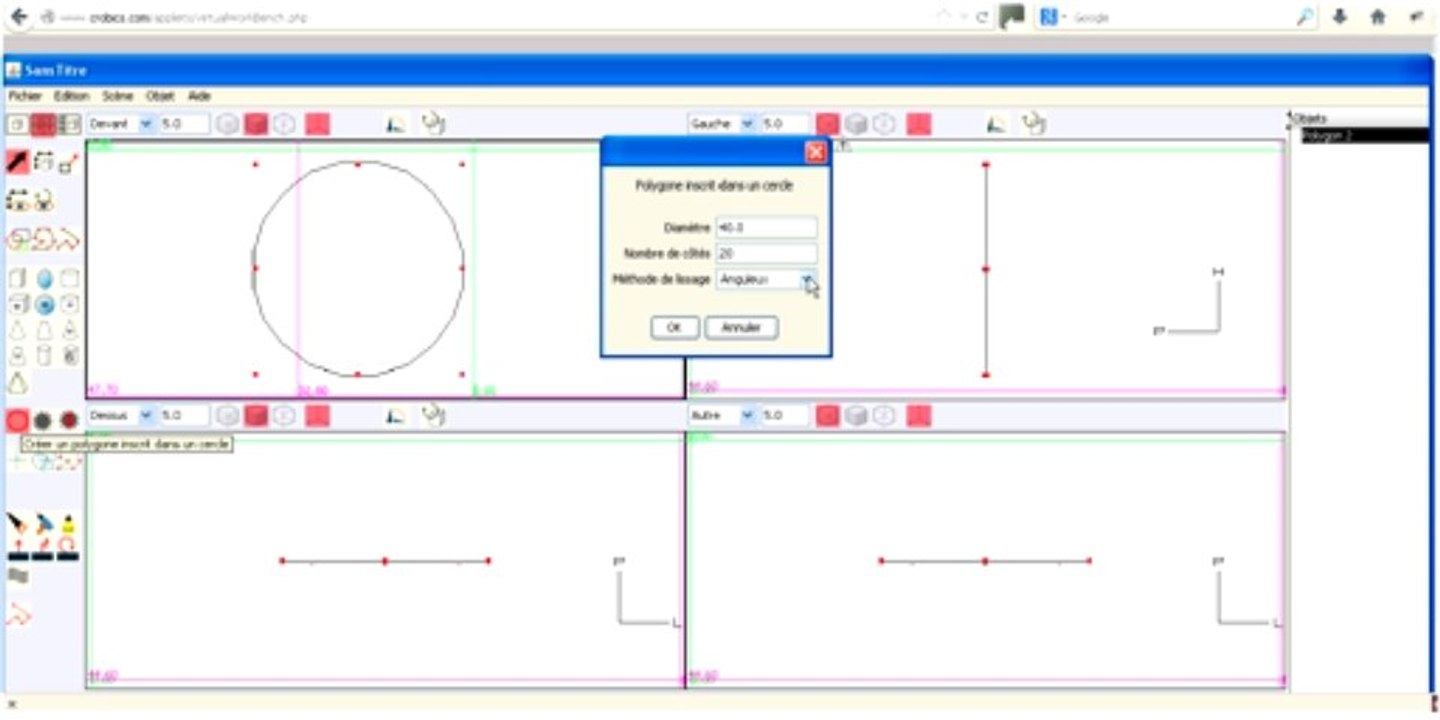Screen dimensions: 1440x720
Task: Click the Dessous viewport 5.0 scale field
Action: pos(184,415)
